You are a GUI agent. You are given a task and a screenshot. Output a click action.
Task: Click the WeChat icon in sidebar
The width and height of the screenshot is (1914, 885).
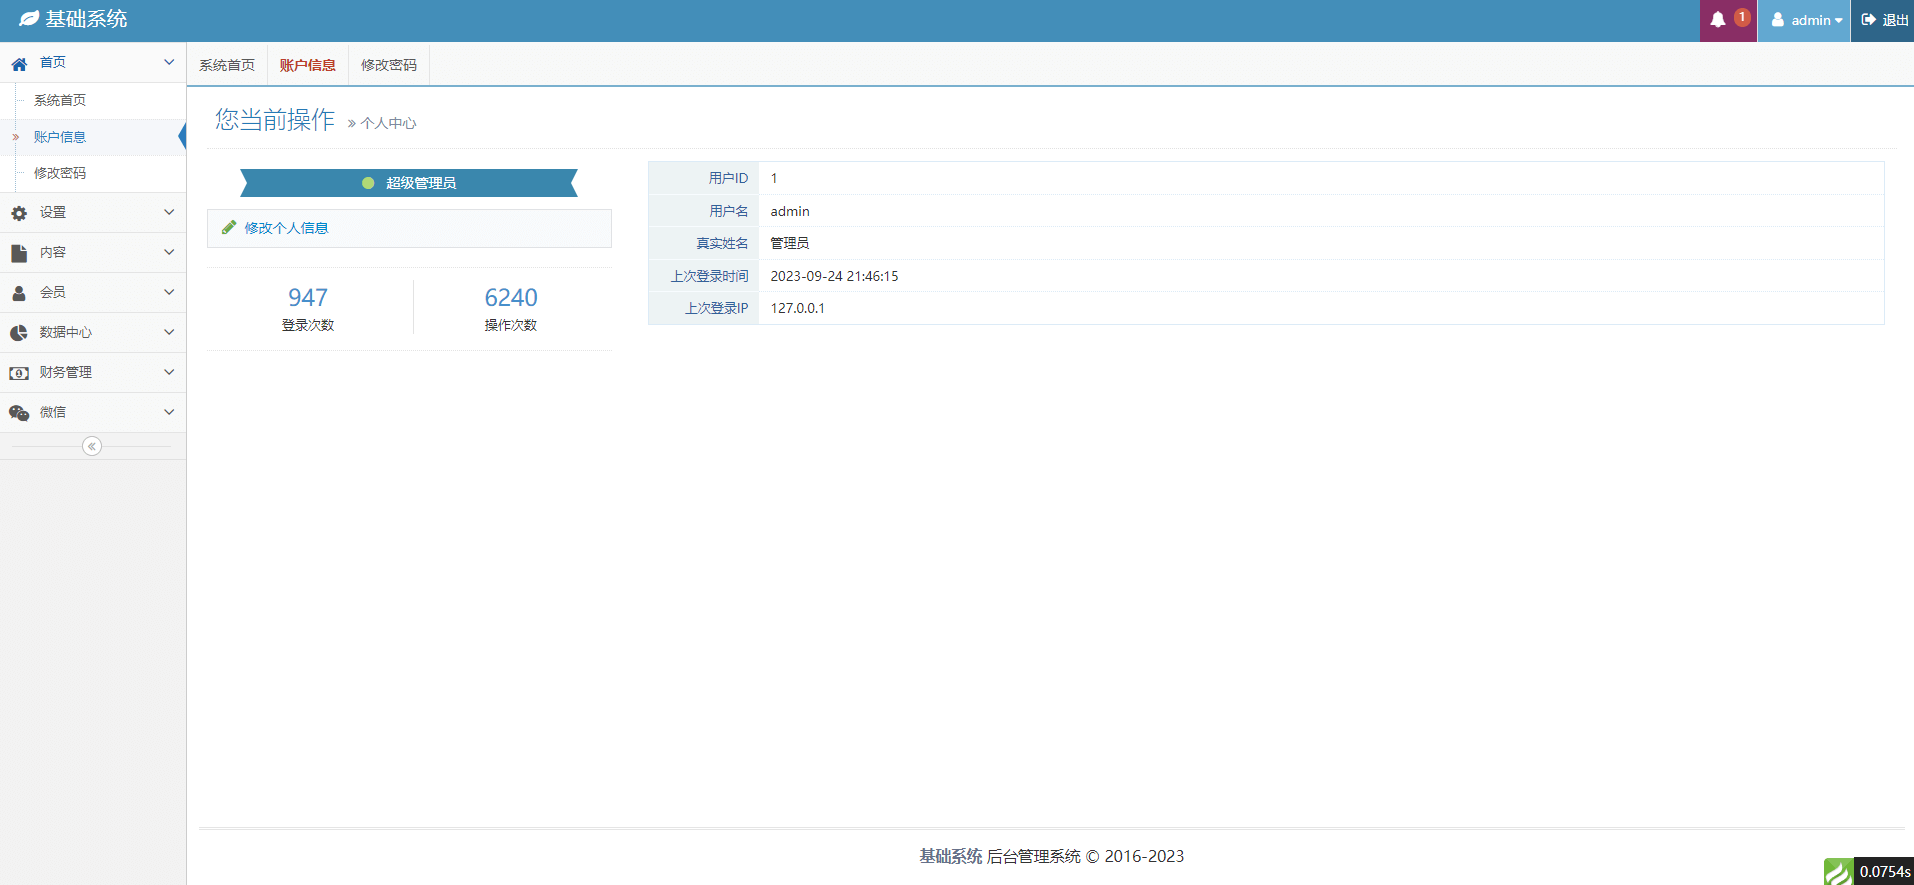tap(19, 413)
